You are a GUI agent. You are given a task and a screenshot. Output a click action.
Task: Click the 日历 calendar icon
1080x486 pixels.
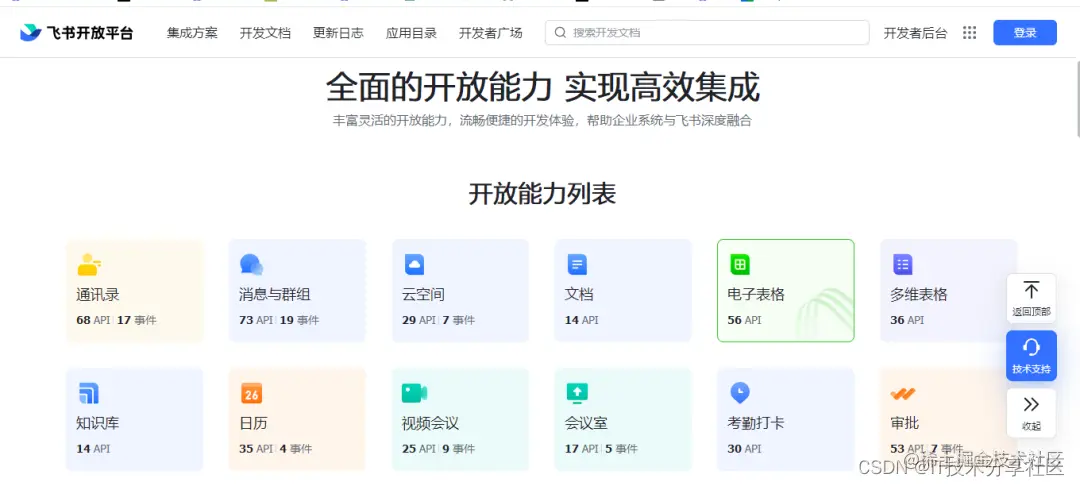(x=251, y=393)
